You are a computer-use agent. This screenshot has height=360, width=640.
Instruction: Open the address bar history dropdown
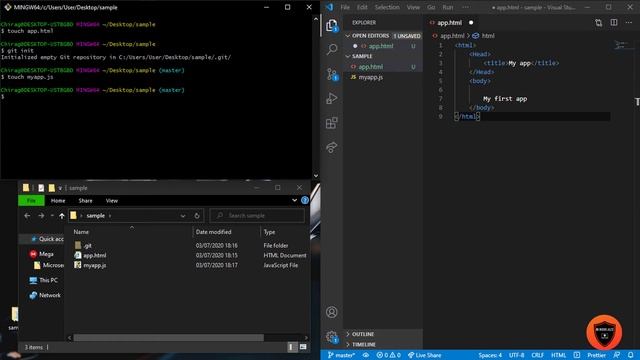coord(183,216)
